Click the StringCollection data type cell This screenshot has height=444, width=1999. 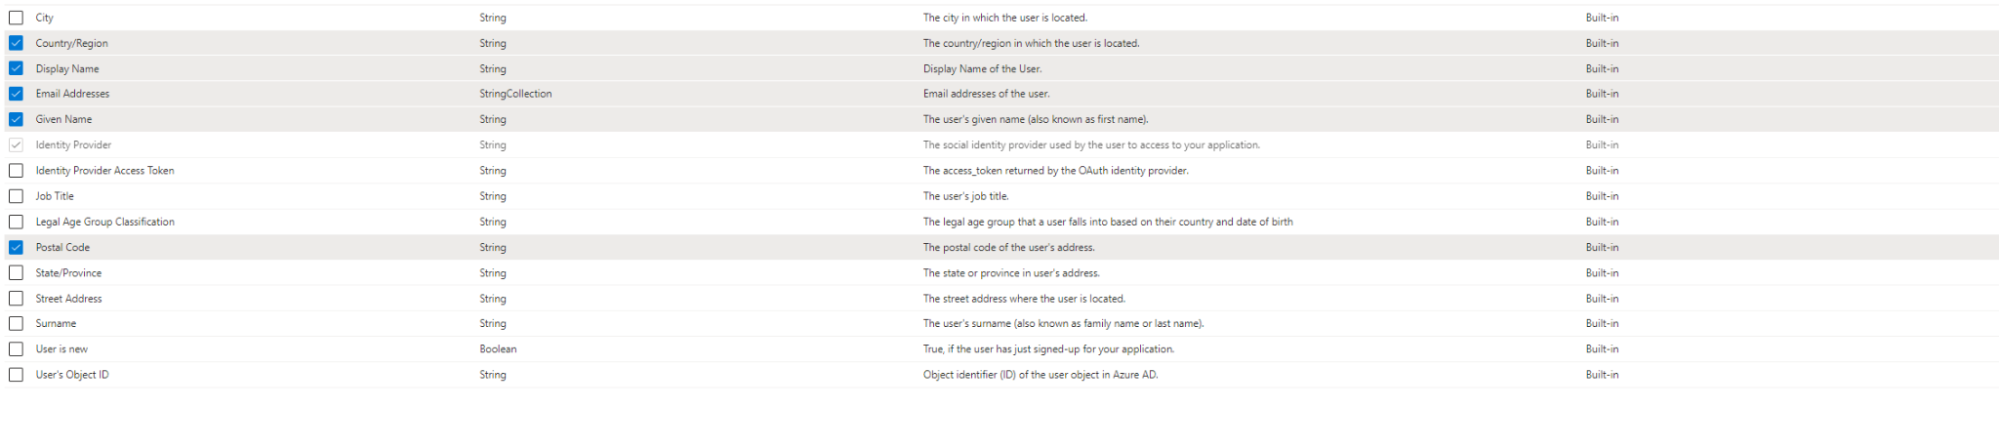515,94
